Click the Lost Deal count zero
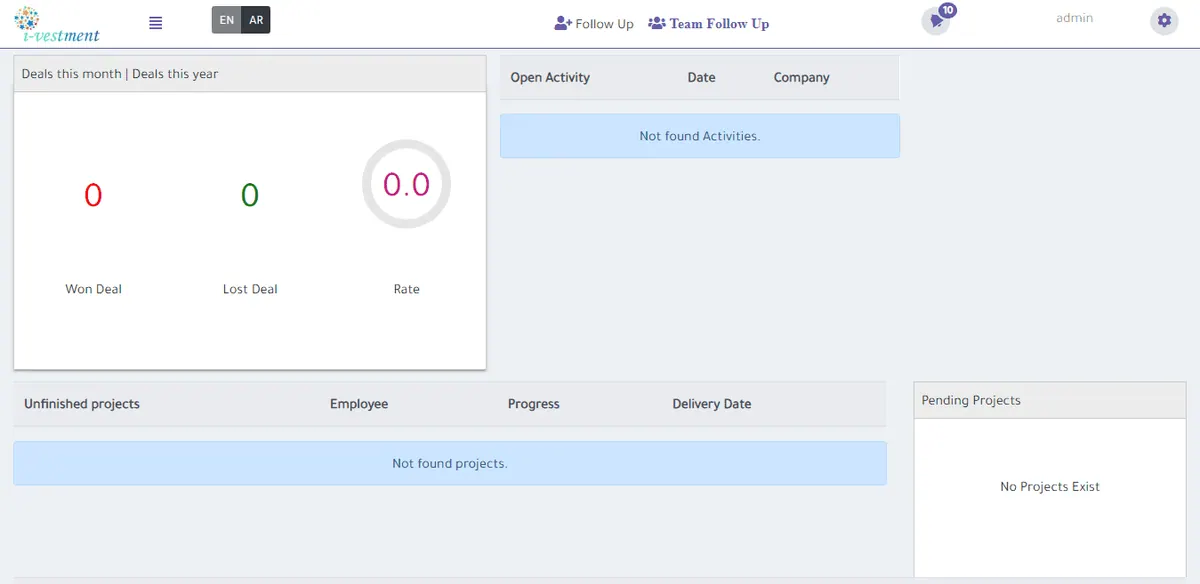1200x584 pixels. coord(250,195)
